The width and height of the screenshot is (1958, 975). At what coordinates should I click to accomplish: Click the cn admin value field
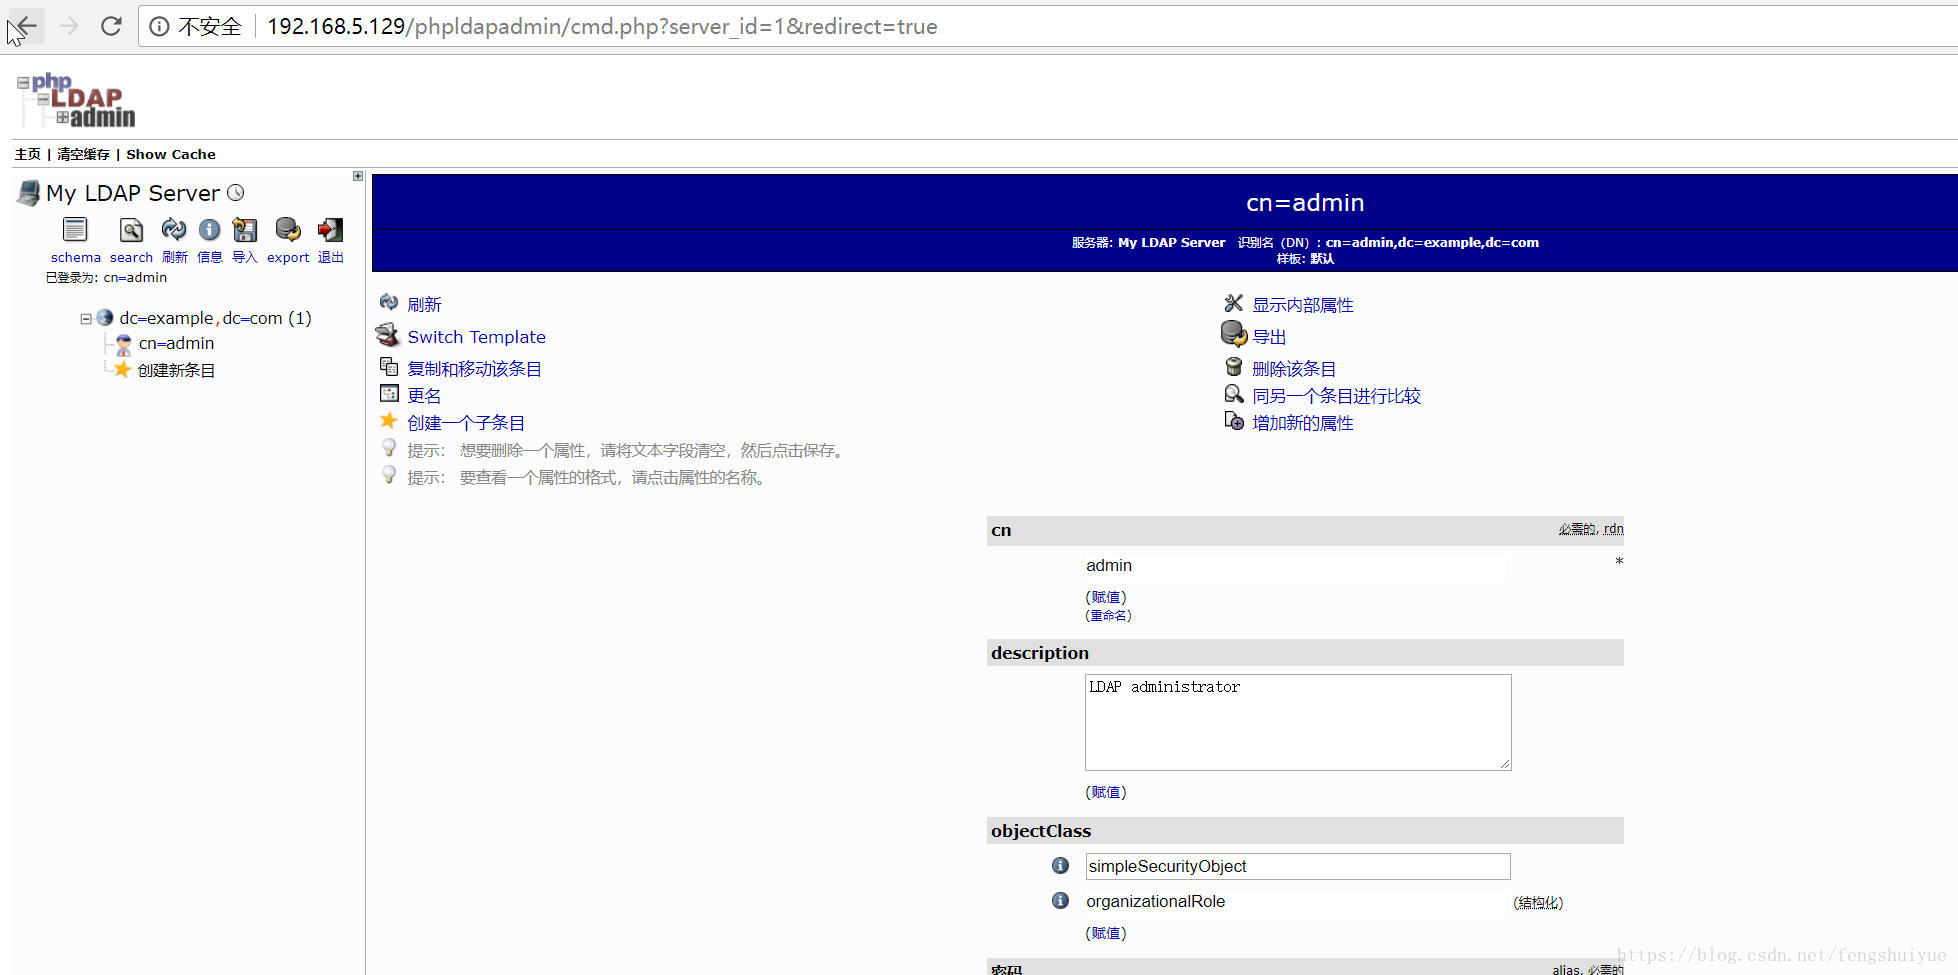(1296, 565)
